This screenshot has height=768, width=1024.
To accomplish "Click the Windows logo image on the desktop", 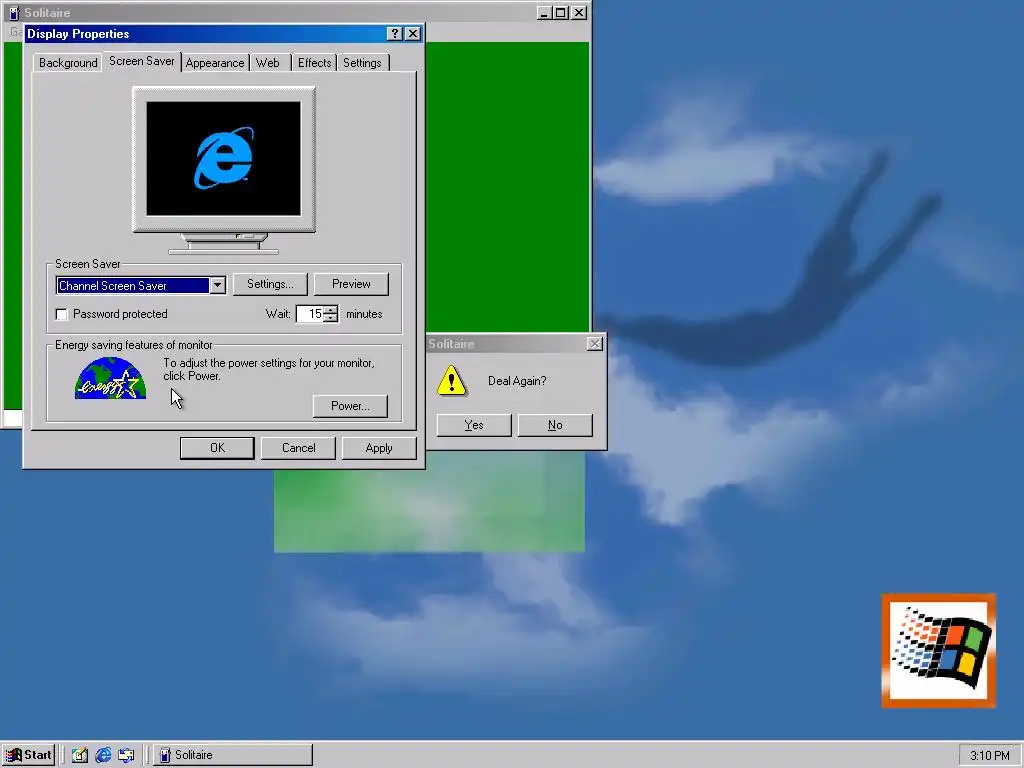I will pyautogui.click(x=938, y=650).
